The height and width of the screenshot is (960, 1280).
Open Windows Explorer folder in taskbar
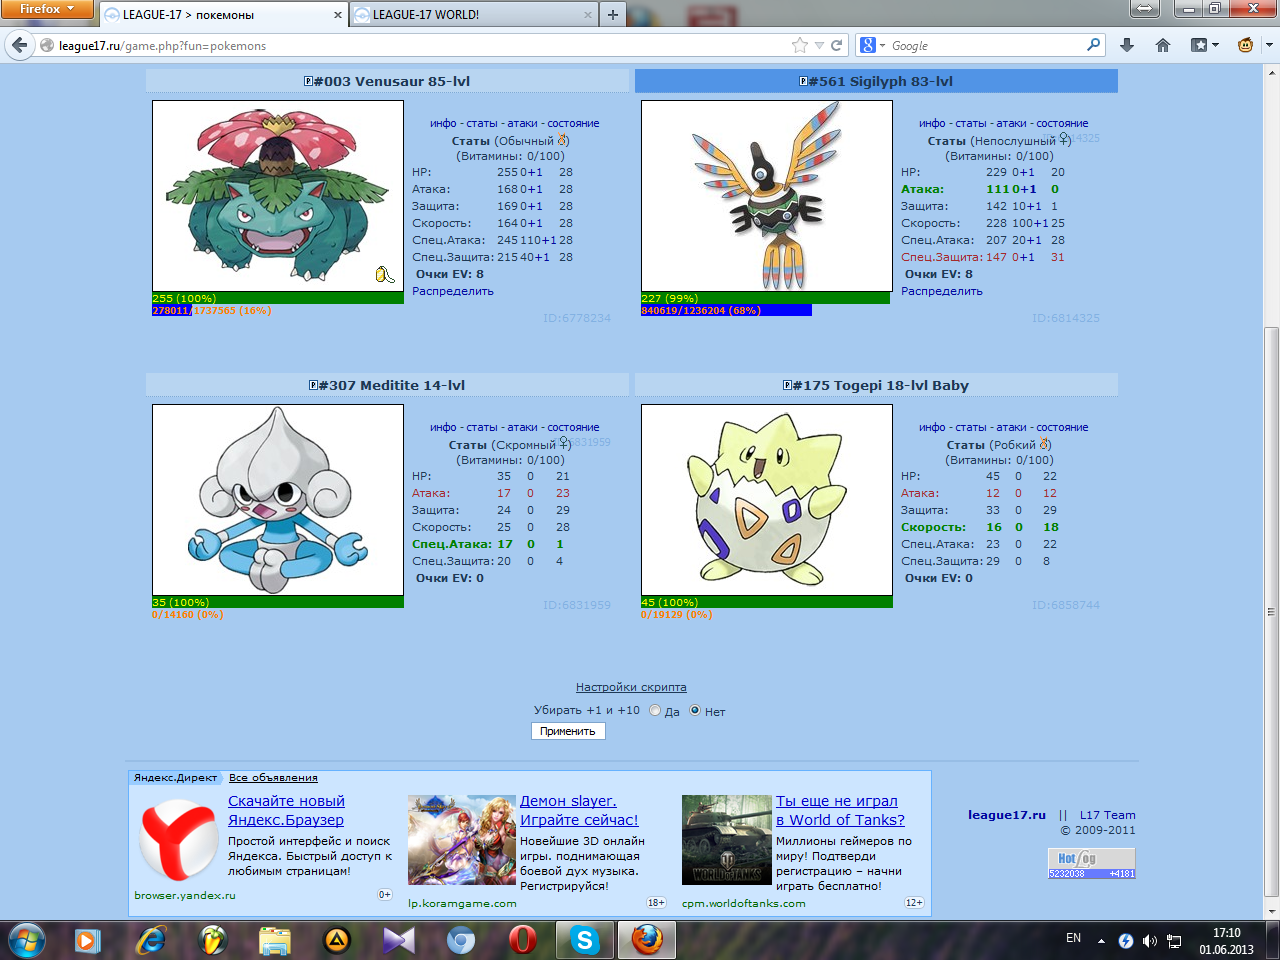click(x=274, y=940)
